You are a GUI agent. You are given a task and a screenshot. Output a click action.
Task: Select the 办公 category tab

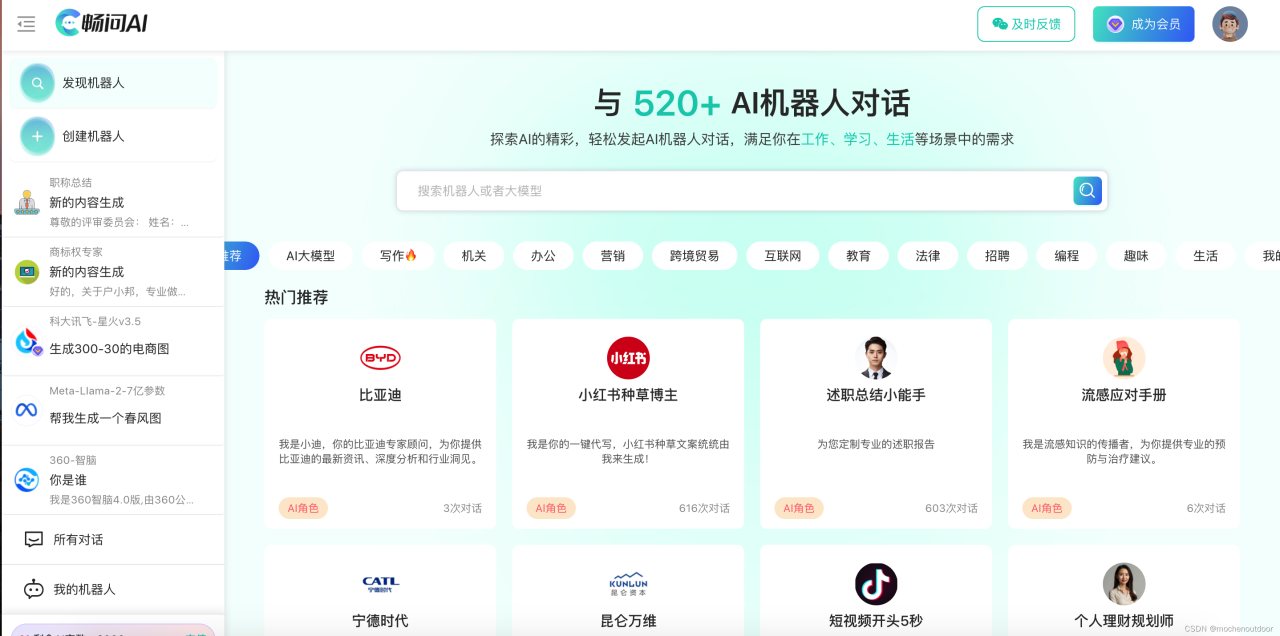[x=543, y=256]
